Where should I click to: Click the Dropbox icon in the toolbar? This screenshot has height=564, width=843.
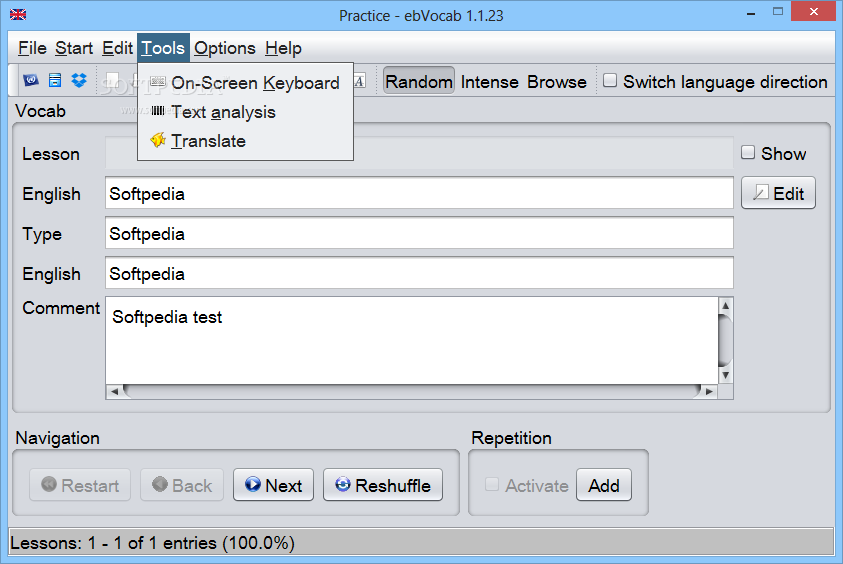tap(79, 81)
